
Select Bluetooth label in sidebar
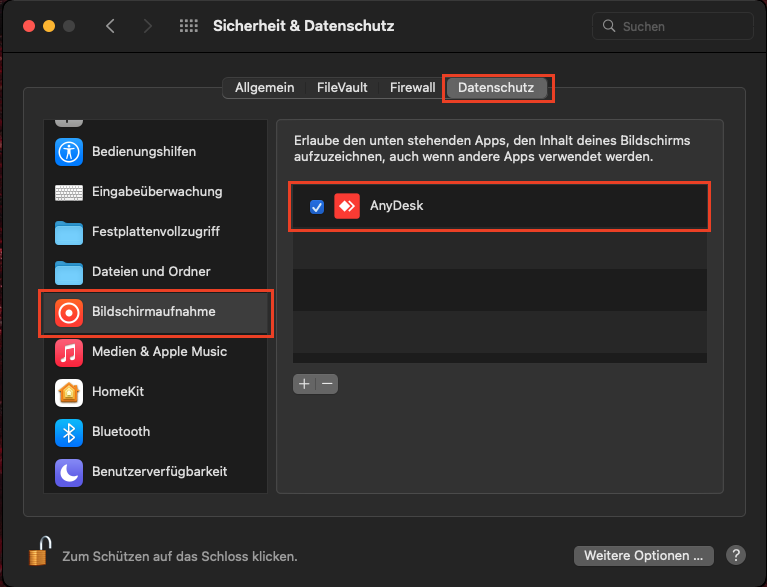121,432
